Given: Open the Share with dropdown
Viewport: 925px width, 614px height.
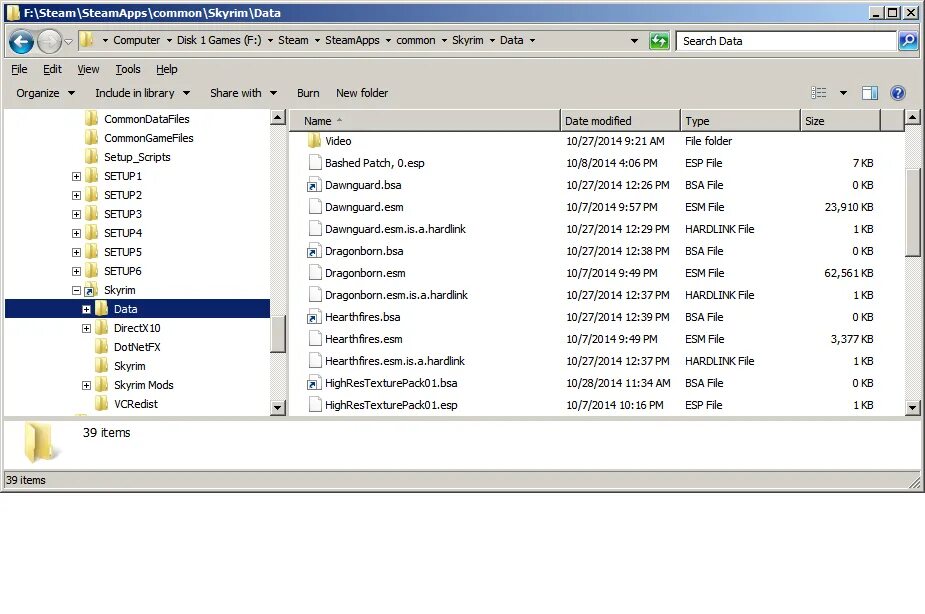Looking at the screenshot, I should point(243,93).
